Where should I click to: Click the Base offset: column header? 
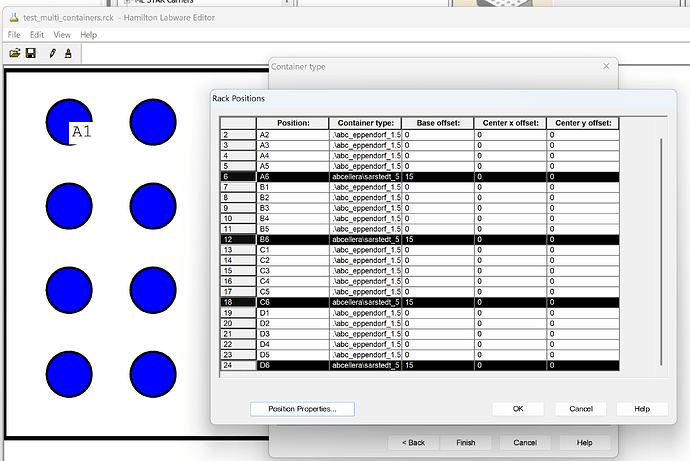tap(438, 123)
